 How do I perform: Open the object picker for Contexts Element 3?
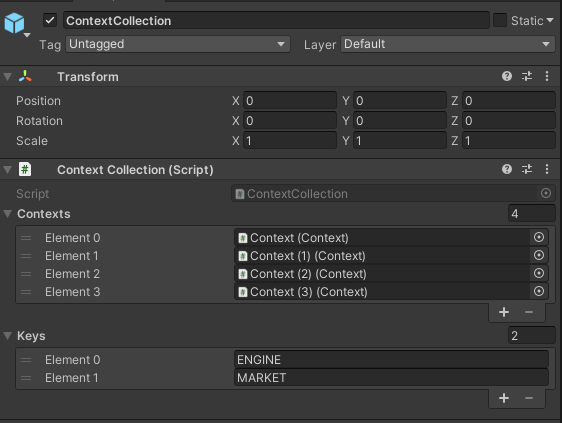539,291
